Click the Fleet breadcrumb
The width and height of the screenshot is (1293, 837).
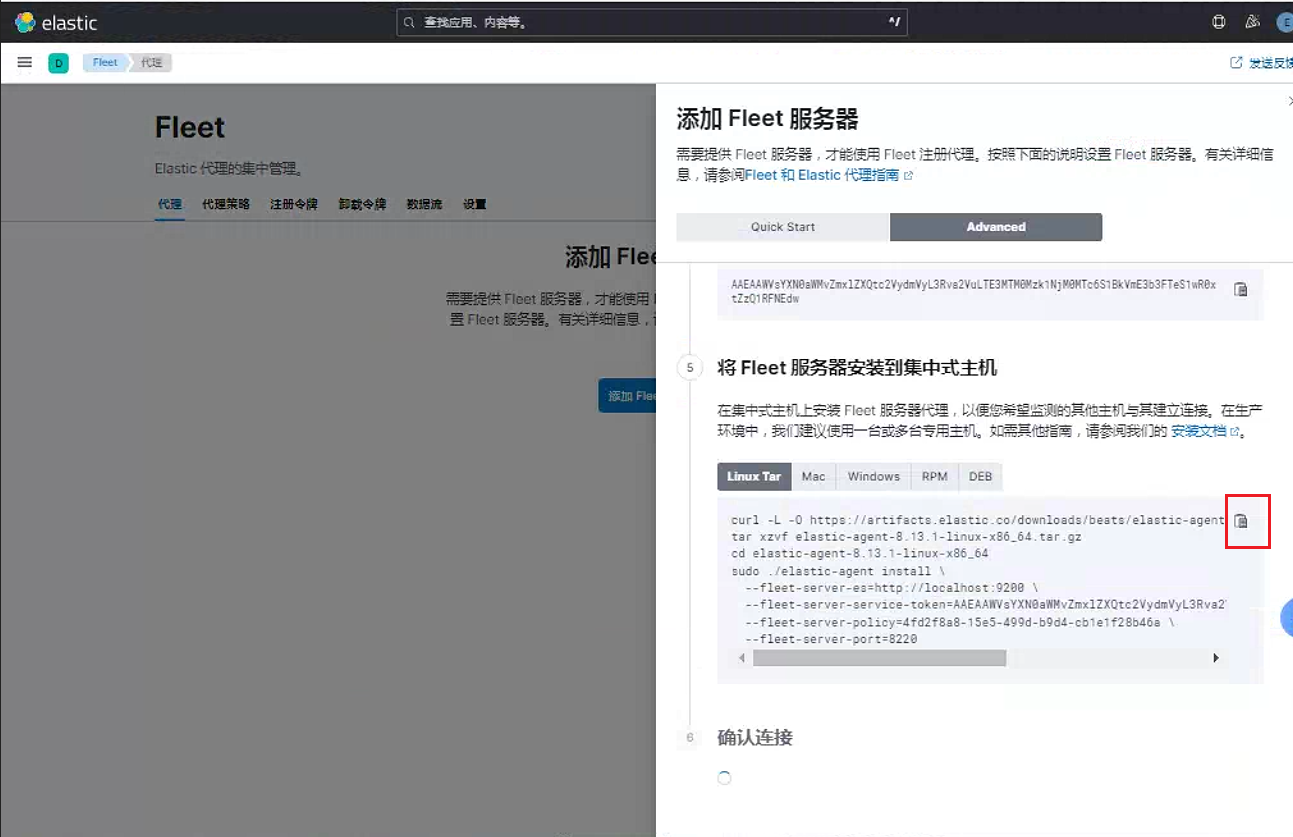tap(105, 63)
